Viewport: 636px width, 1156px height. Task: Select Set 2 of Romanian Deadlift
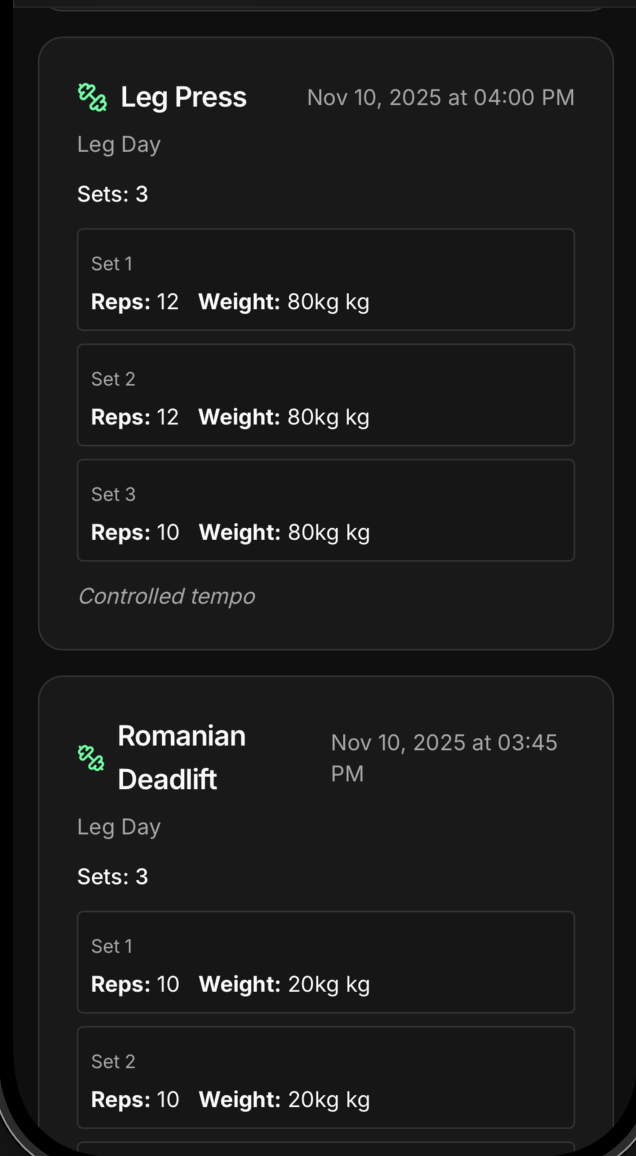[x=326, y=1077]
